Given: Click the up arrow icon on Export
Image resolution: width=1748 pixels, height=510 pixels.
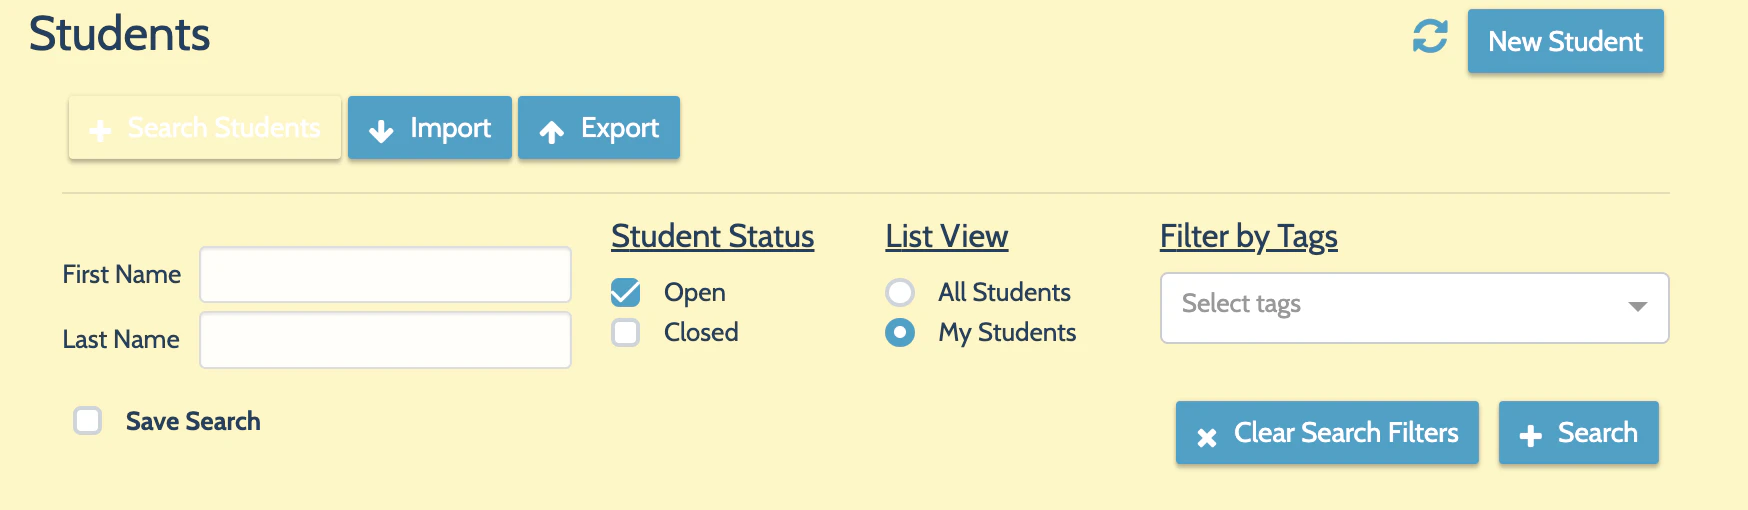Looking at the screenshot, I should coord(551,131).
